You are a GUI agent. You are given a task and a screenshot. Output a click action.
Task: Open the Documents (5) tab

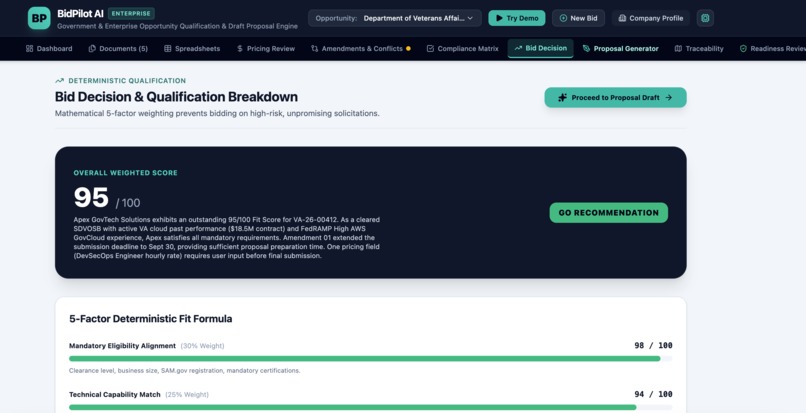coord(118,48)
